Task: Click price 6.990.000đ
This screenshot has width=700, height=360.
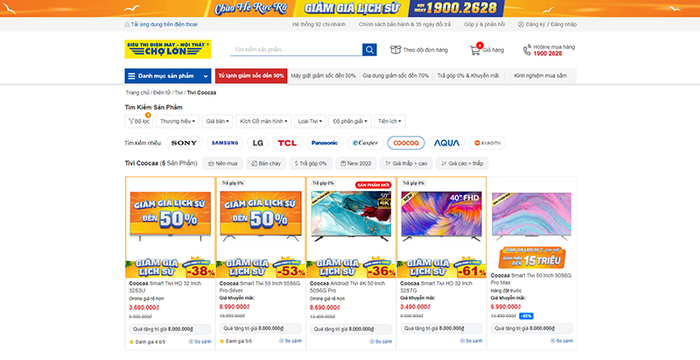Action: coord(506,307)
